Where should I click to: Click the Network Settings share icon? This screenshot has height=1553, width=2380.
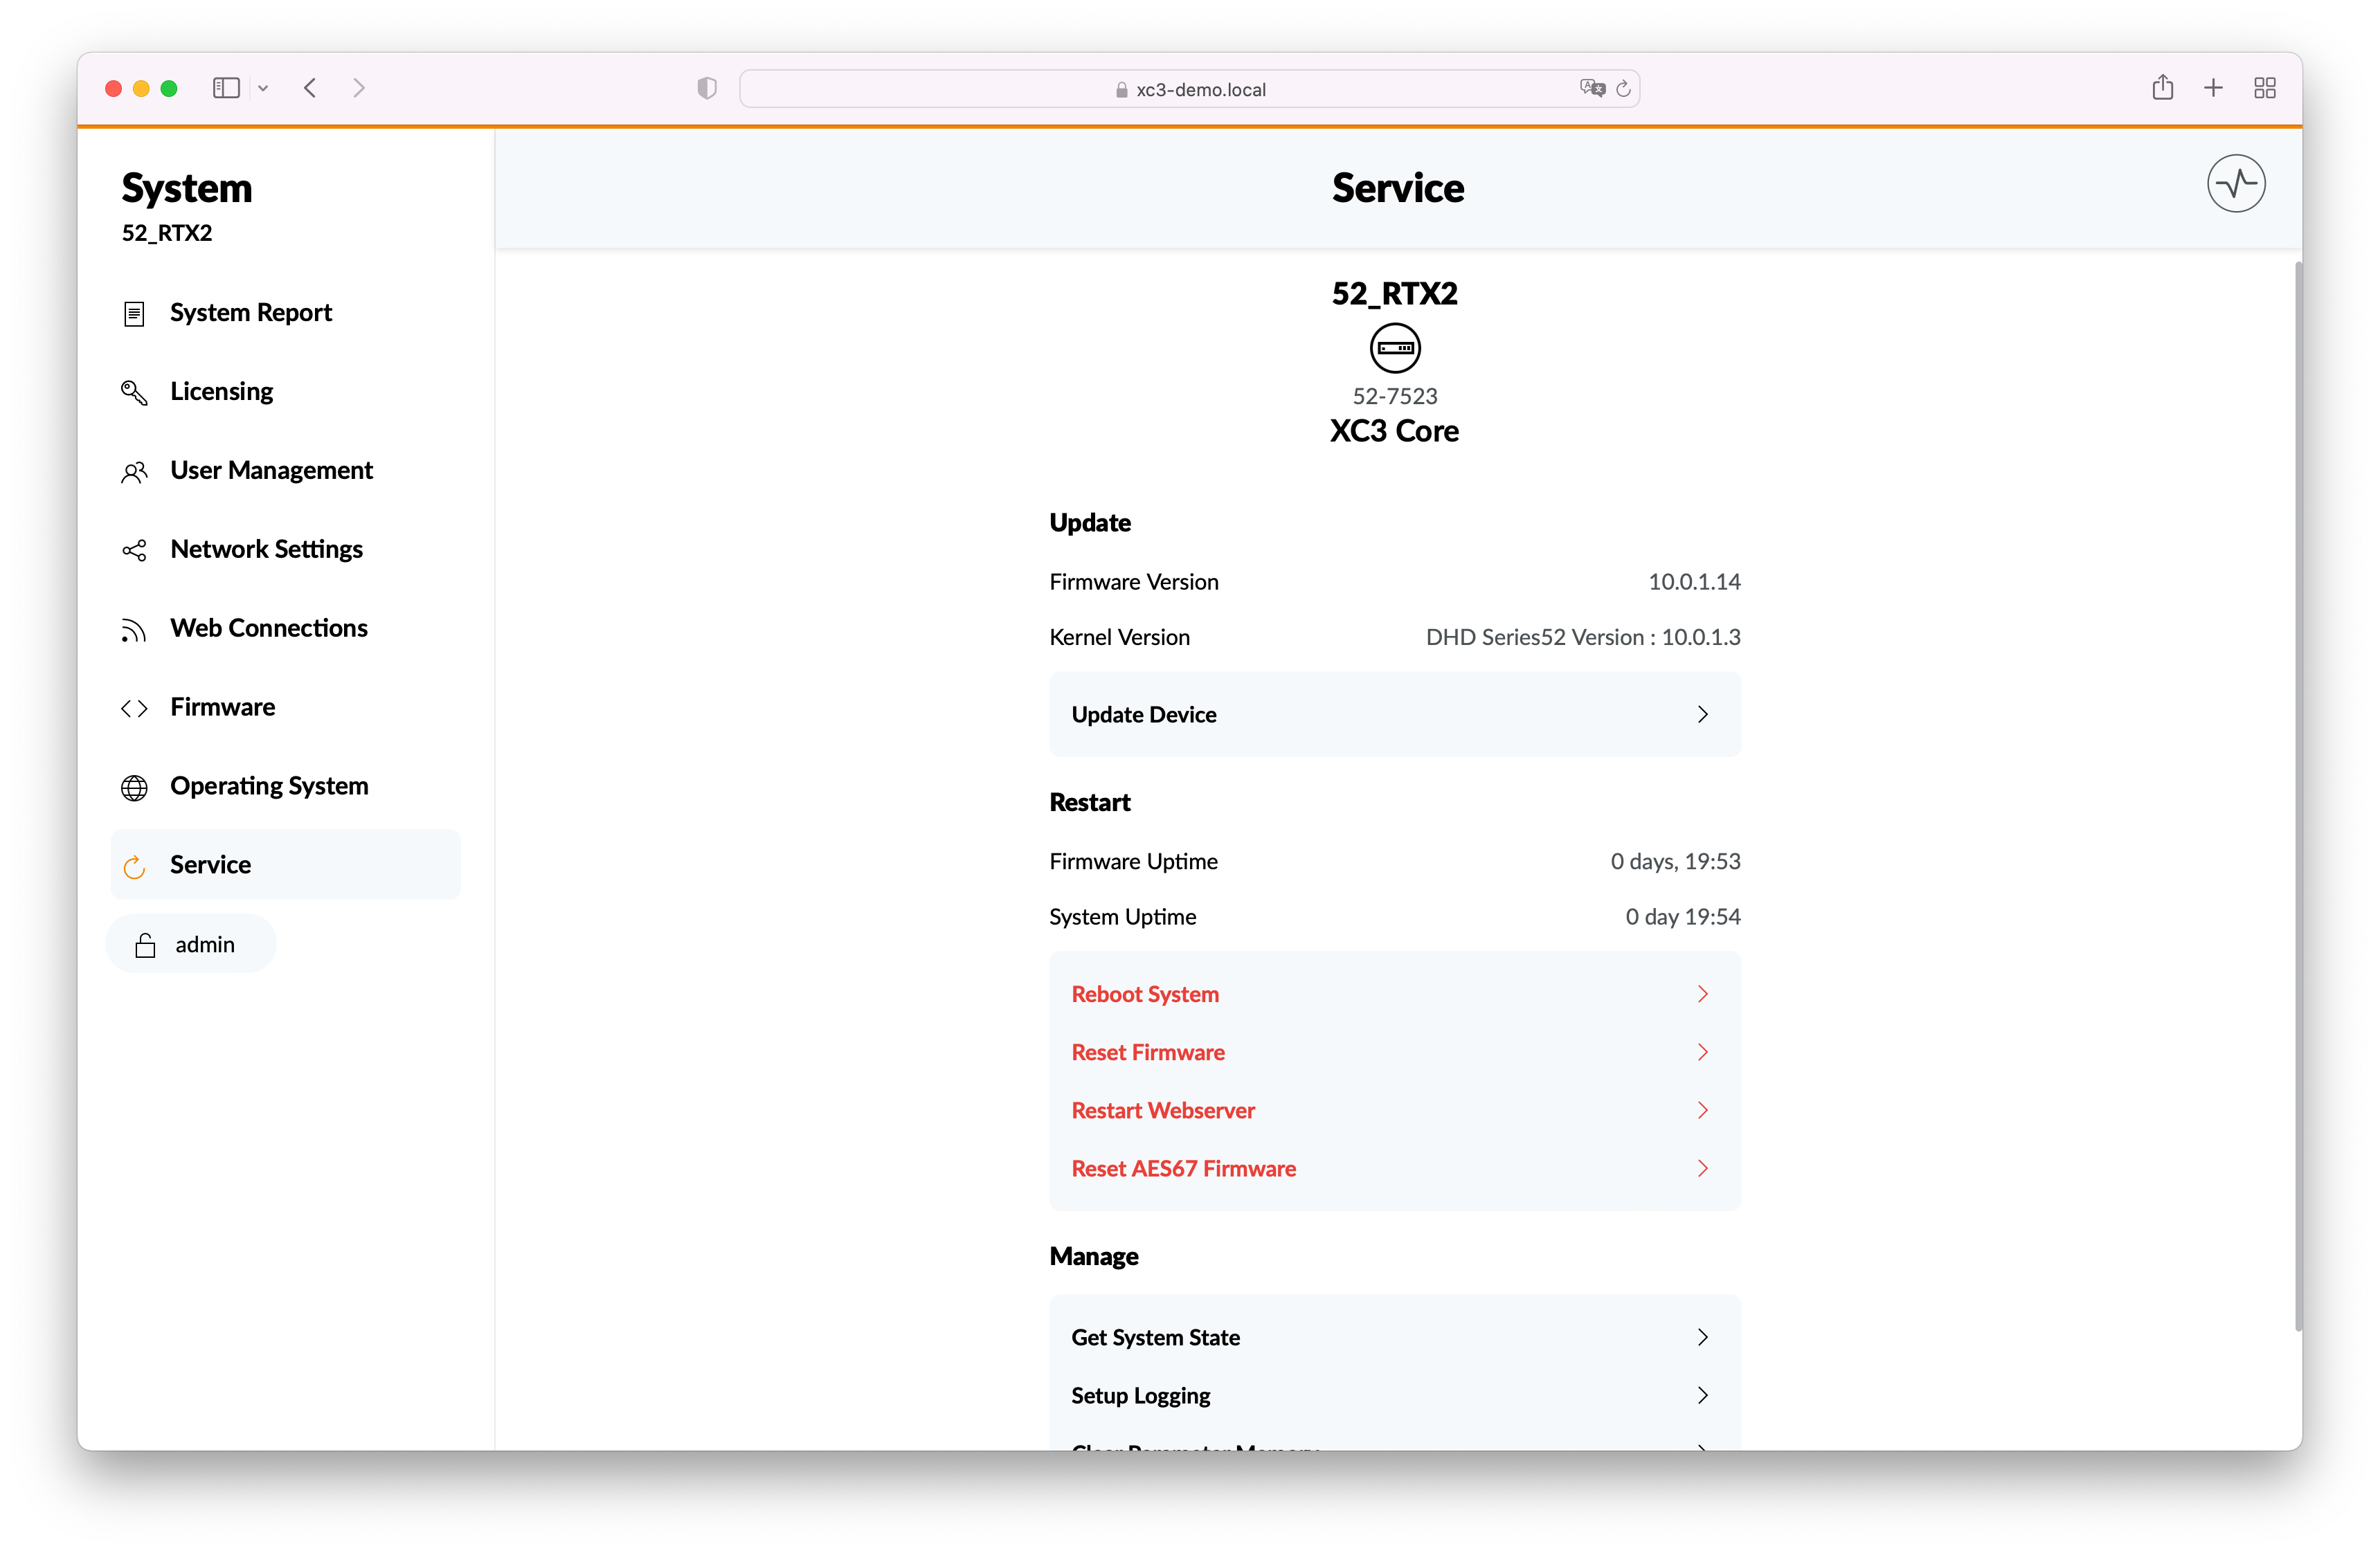pyautogui.click(x=134, y=550)
